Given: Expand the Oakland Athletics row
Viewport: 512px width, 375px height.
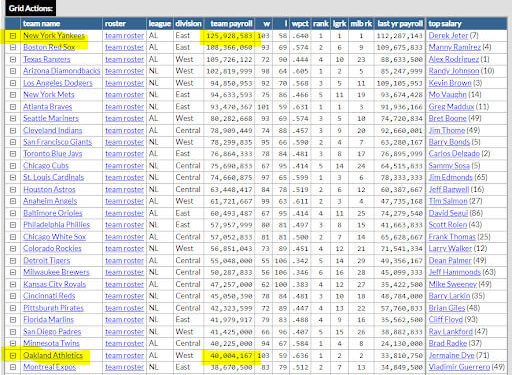Looking at the screenshot, I should click(x=13, y=356).
